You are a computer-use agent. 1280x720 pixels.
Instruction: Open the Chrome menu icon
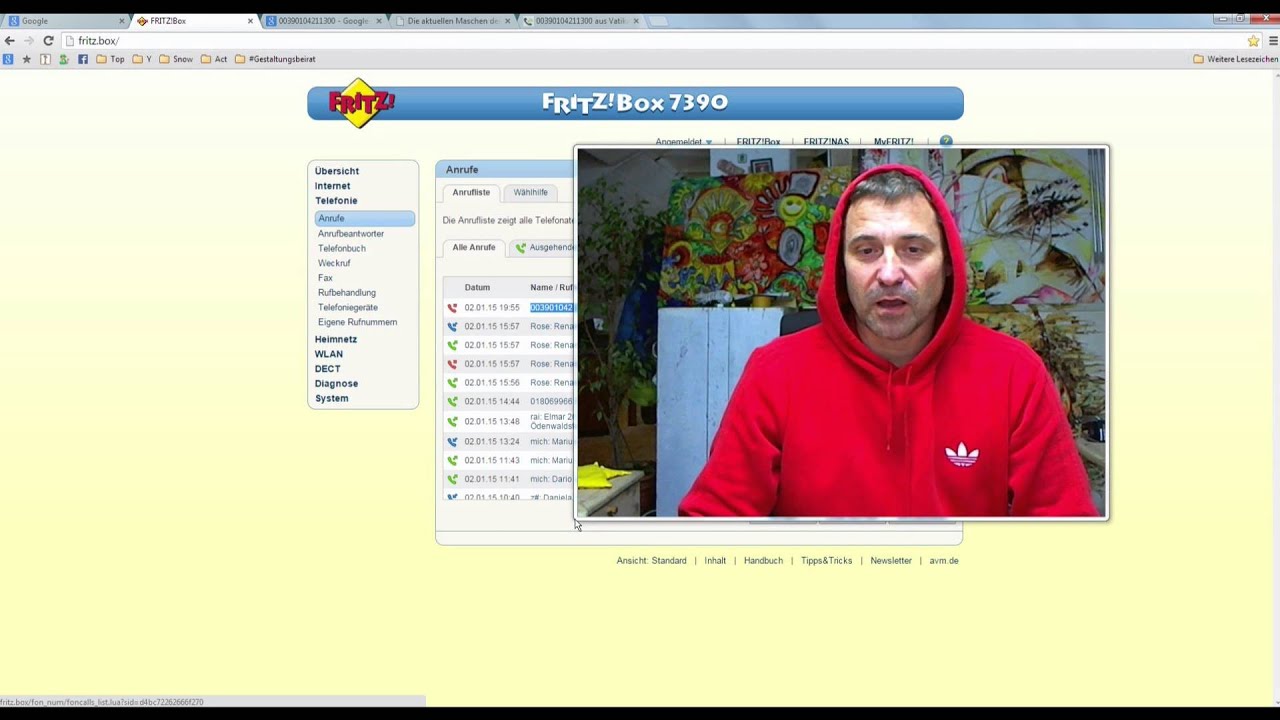1273,41
